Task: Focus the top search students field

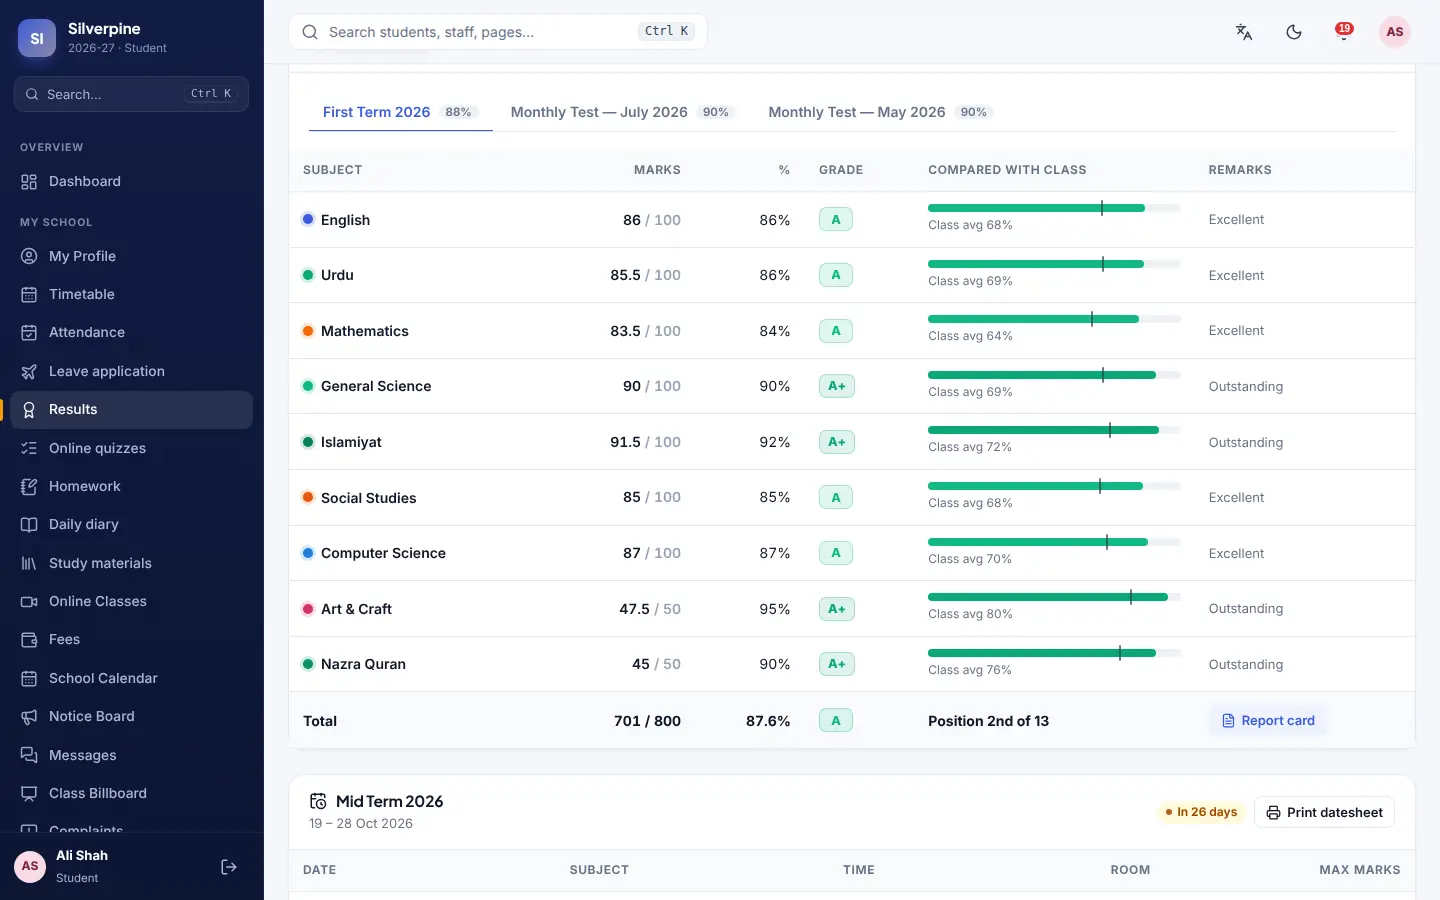Action: [498, 32]
